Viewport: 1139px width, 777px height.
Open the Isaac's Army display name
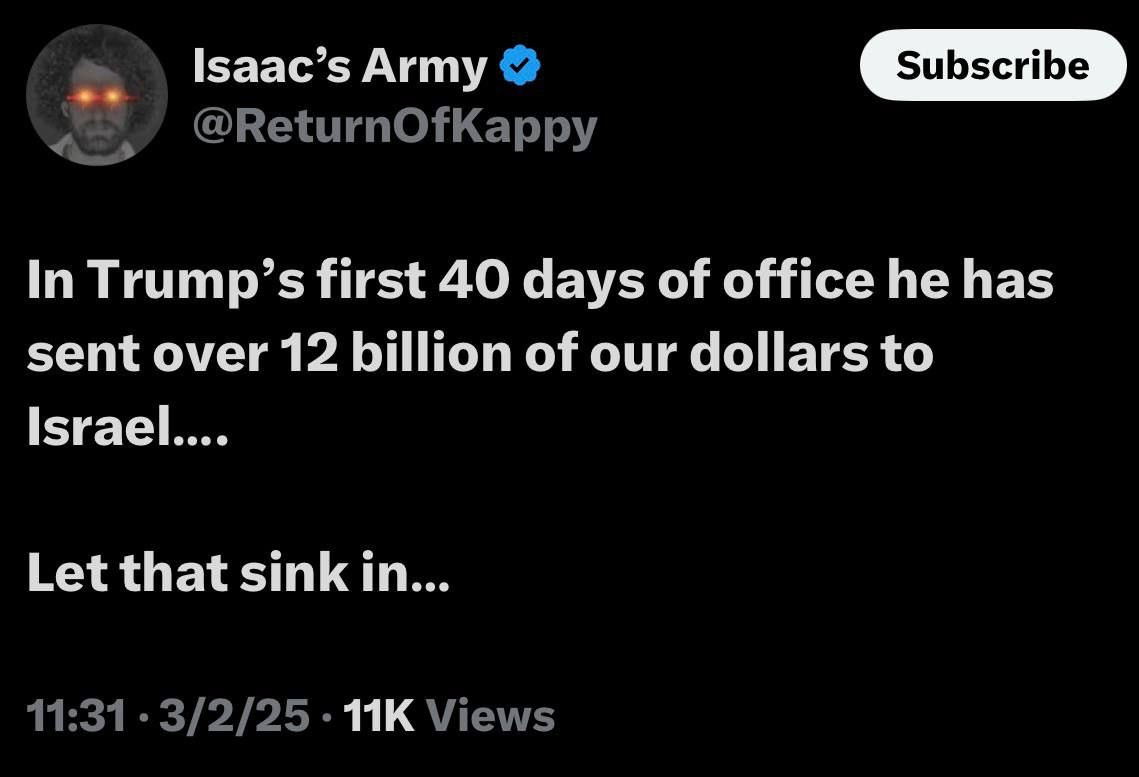[339, 68]
